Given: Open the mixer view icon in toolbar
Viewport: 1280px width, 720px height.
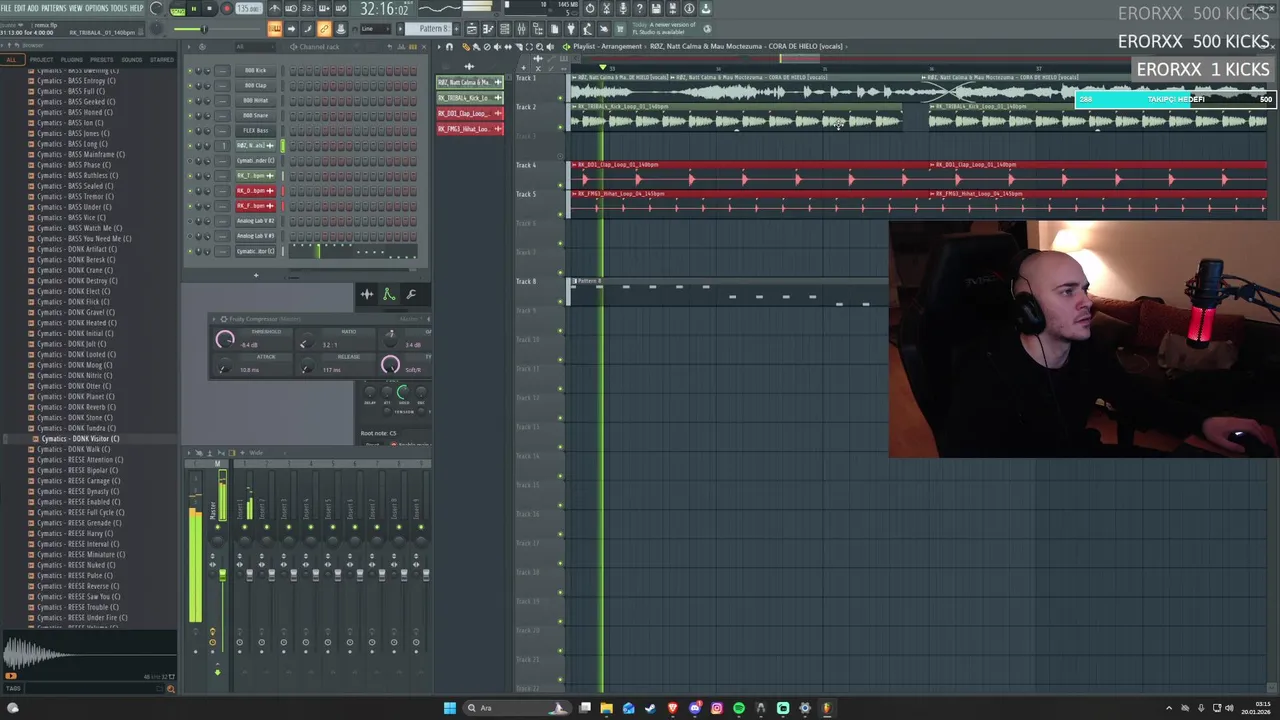Looking at the screenshot, I should point(521,29).
